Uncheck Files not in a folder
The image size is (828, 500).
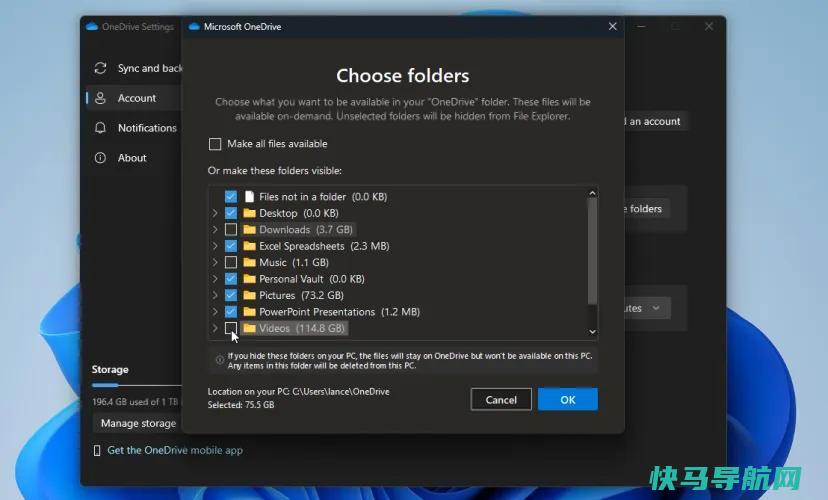[x=231, y=196]
